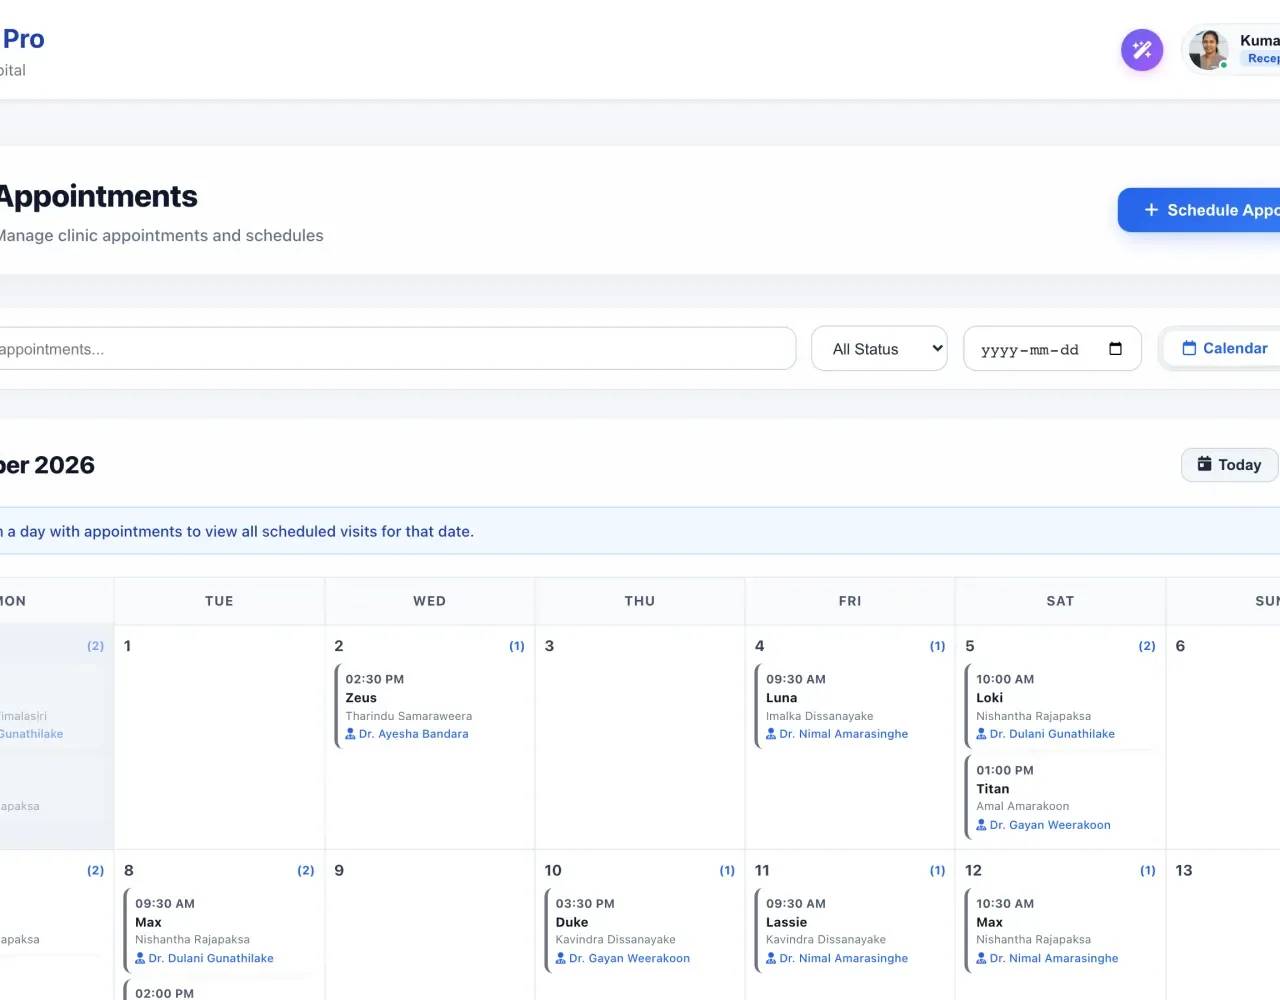Image resolution: width=1280 pixels, height=1000 pixels.
Task: Select Lassie's appointment on day 11
Action: pos(850,930)
